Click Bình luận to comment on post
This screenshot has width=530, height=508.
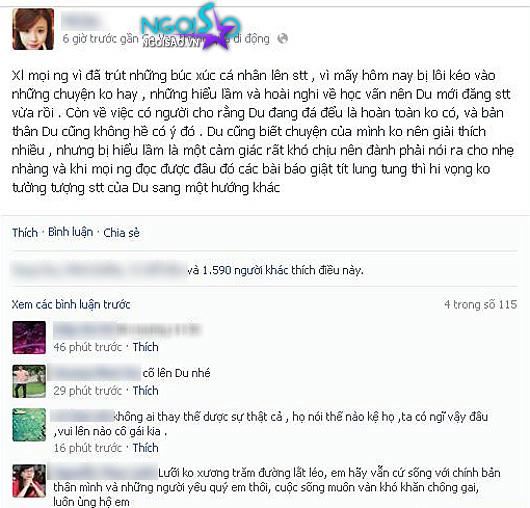[70, 232]
